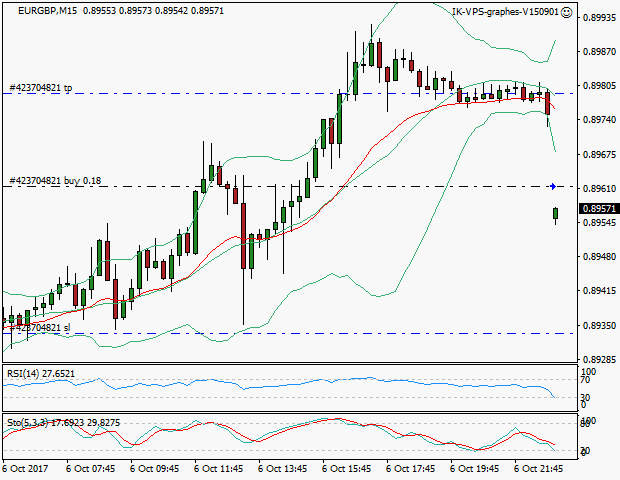Click the EURGBP,M15 chart title text
Viewport: 620px width, 480px height.
47,11
